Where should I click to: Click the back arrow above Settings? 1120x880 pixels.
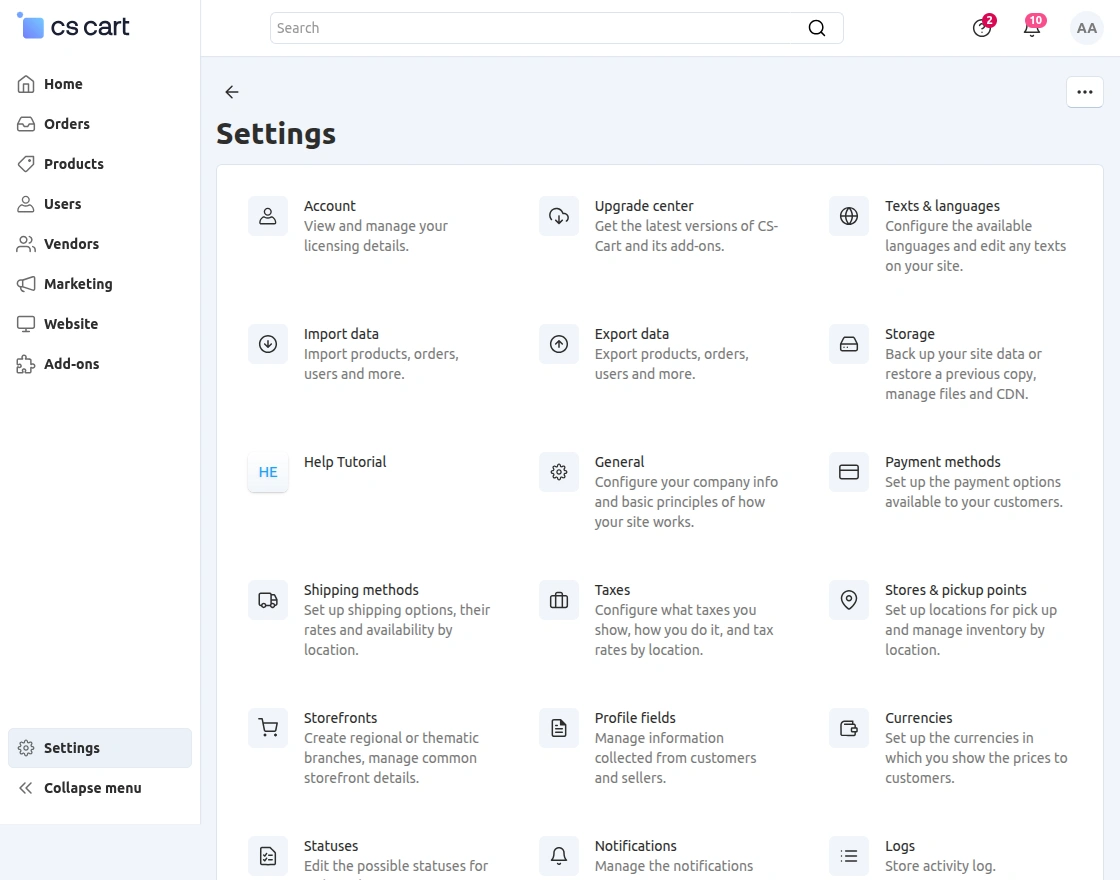231,91
